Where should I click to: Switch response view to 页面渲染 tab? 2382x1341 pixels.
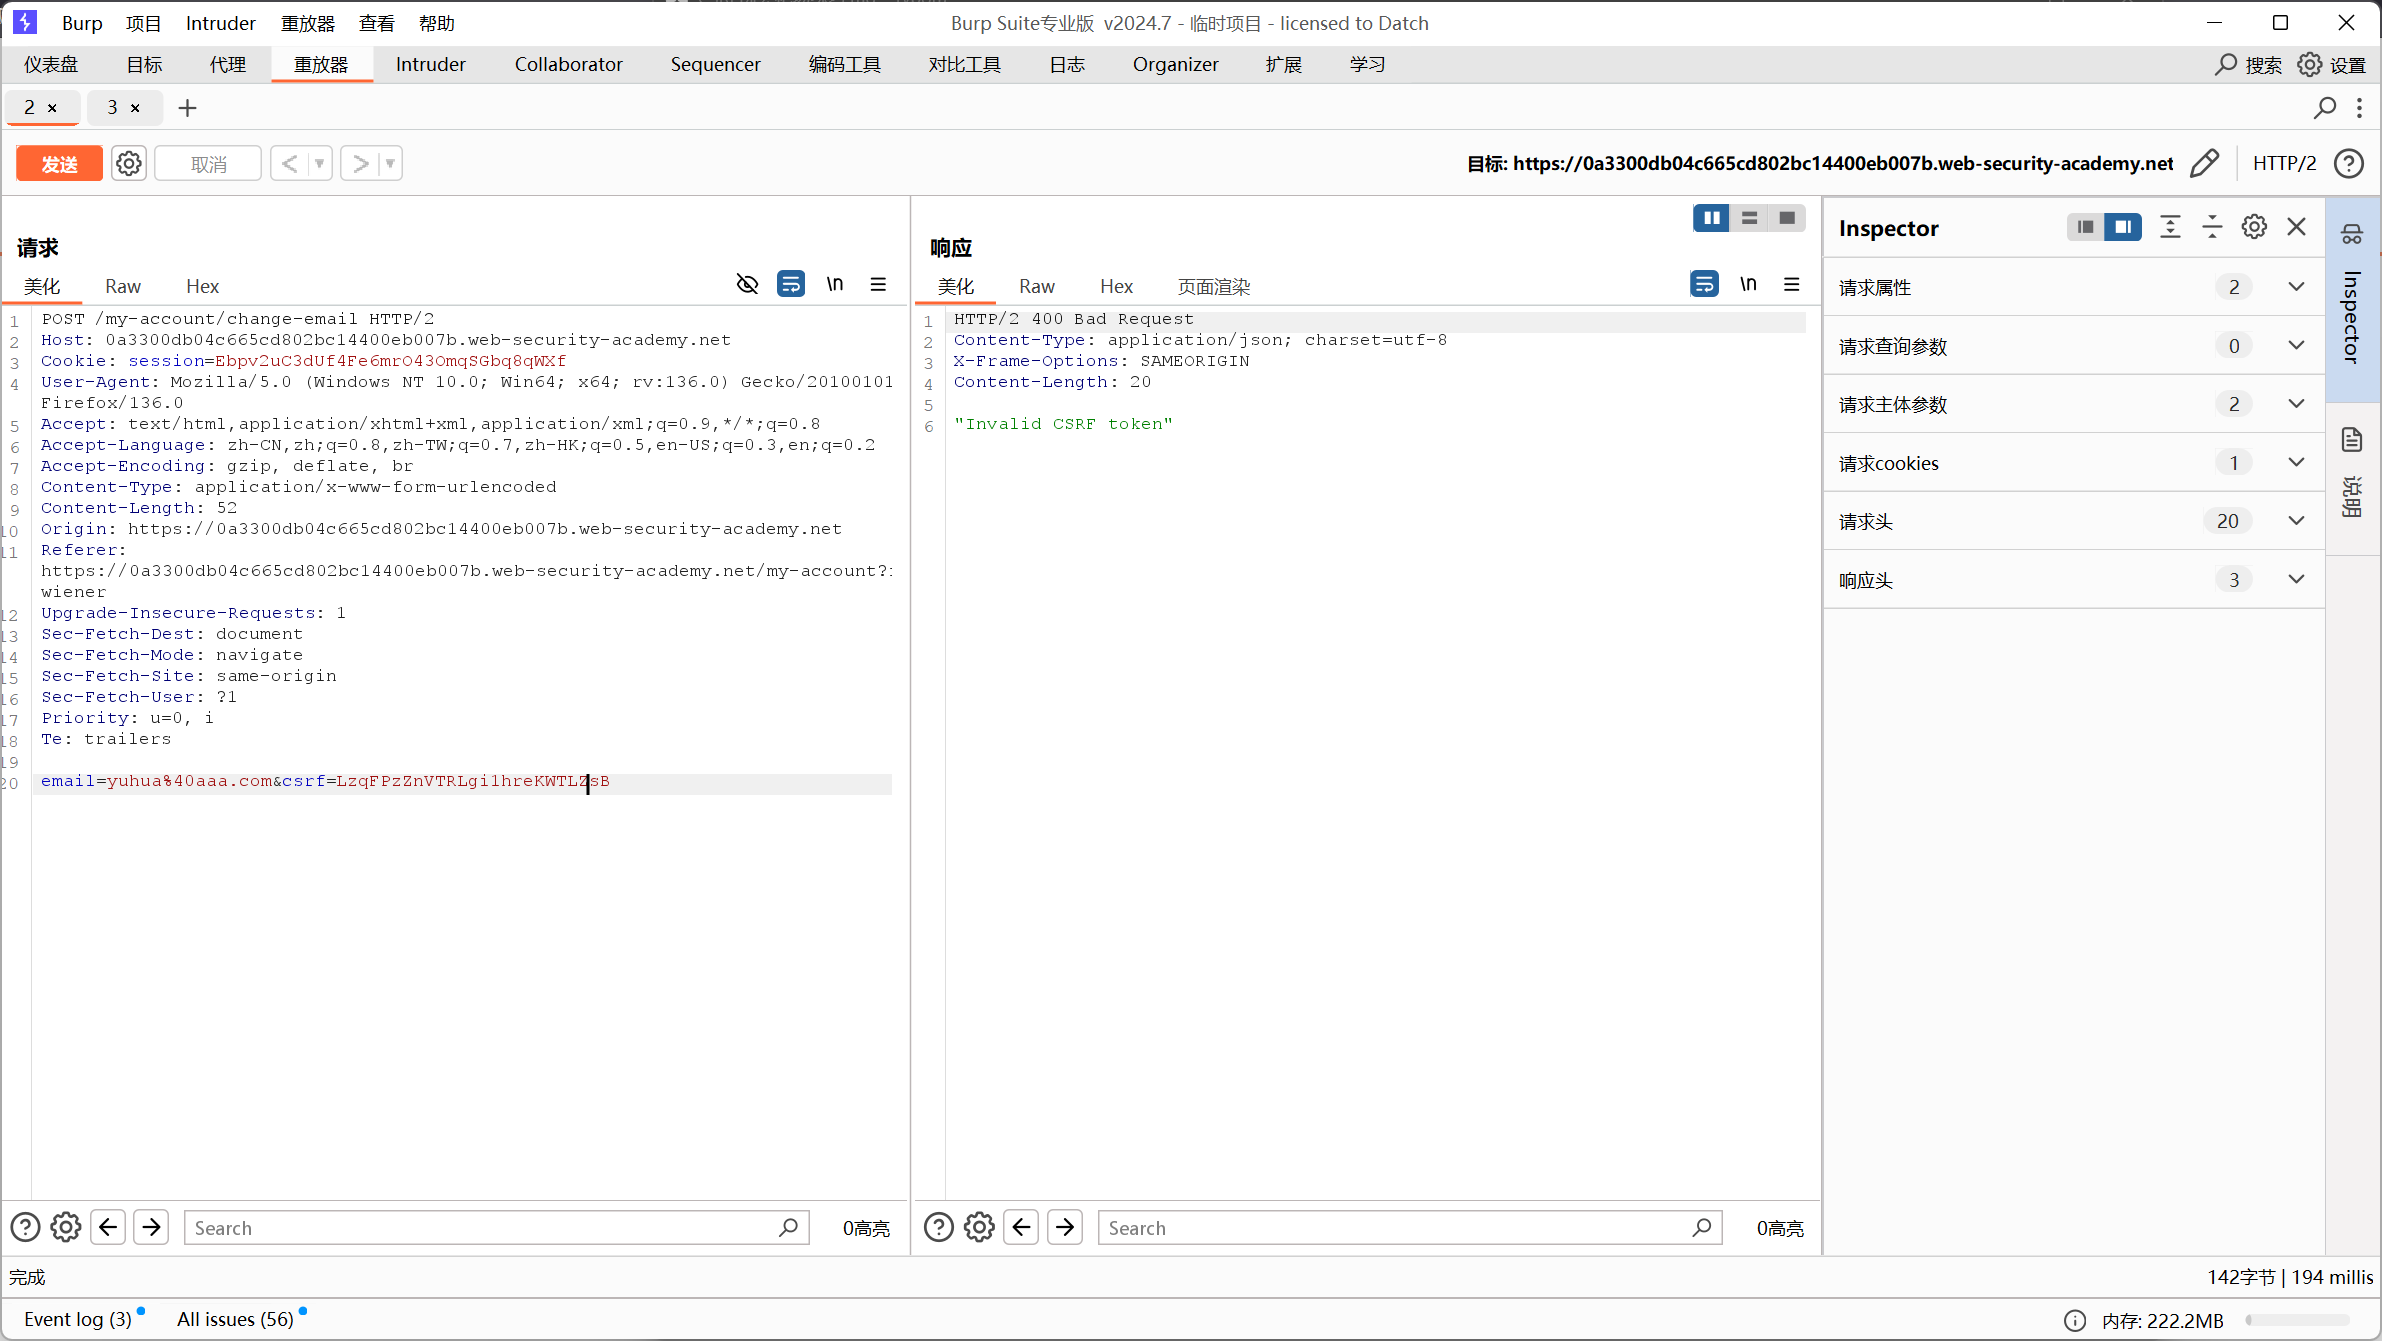pos(1213,287)
